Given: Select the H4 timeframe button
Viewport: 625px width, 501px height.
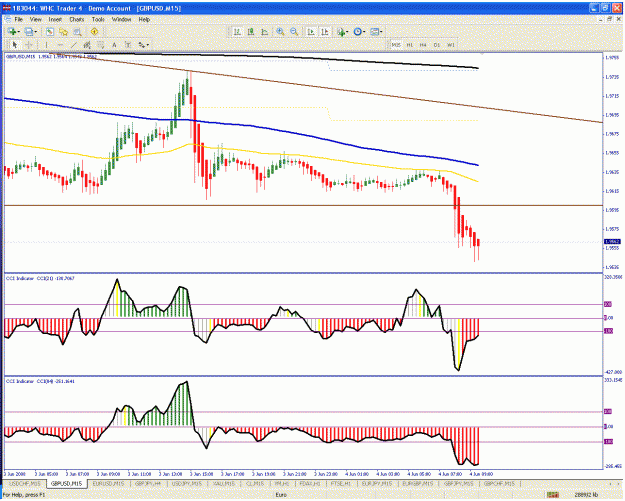Looking at the screenshot, I should point(423,45).
